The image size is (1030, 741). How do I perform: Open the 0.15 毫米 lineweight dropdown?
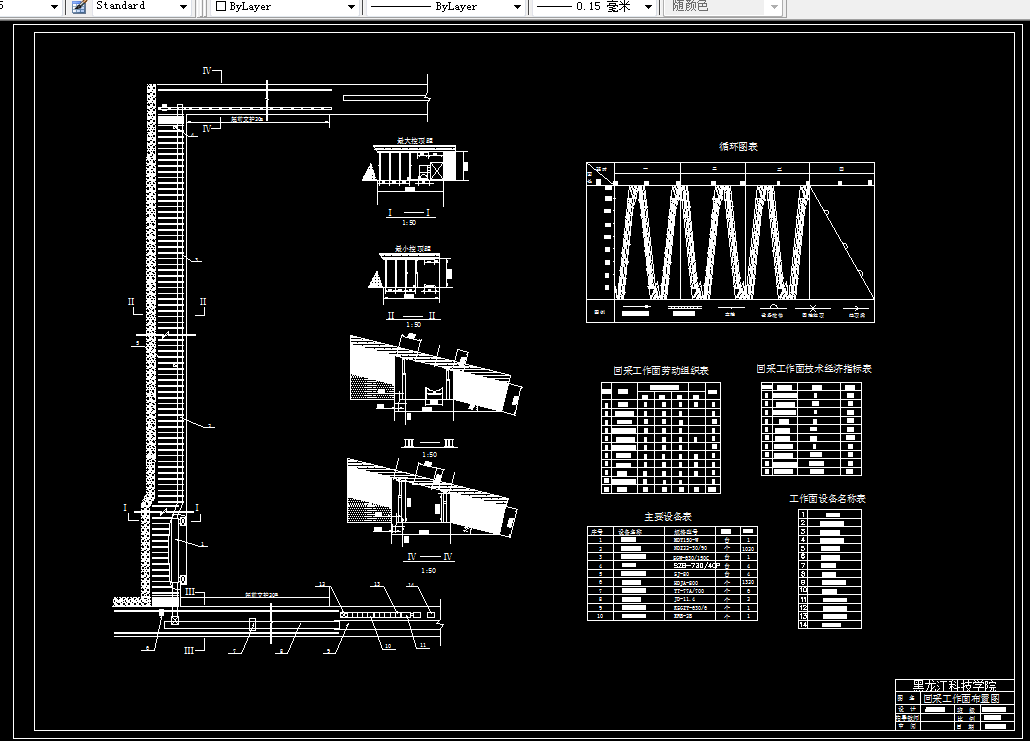tap(648, 7)
